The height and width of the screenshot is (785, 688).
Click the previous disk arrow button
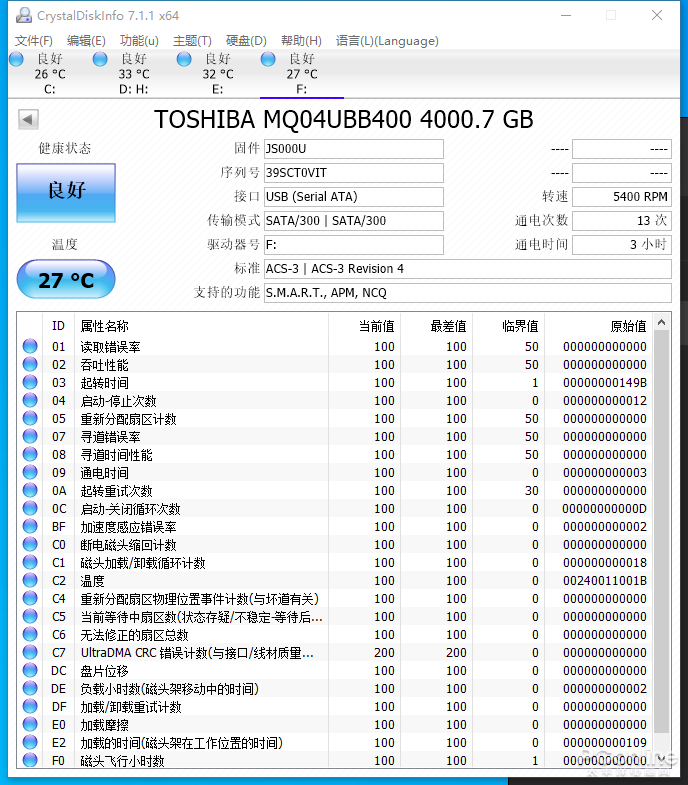click(28, 120)
